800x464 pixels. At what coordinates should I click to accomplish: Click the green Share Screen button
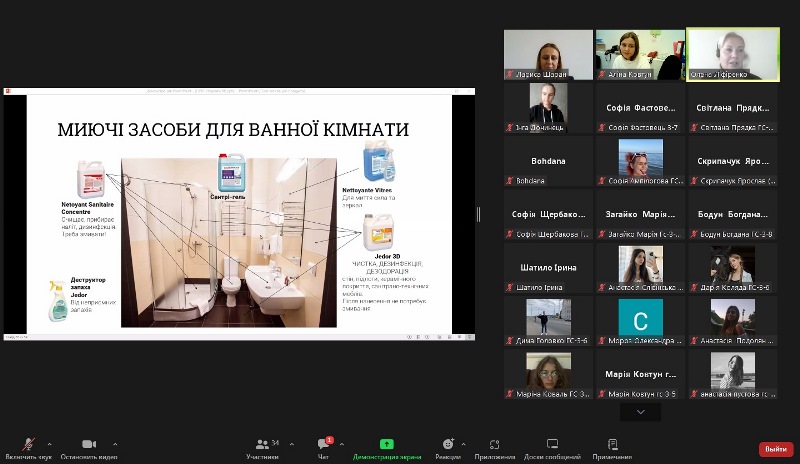tap(387, 448)
